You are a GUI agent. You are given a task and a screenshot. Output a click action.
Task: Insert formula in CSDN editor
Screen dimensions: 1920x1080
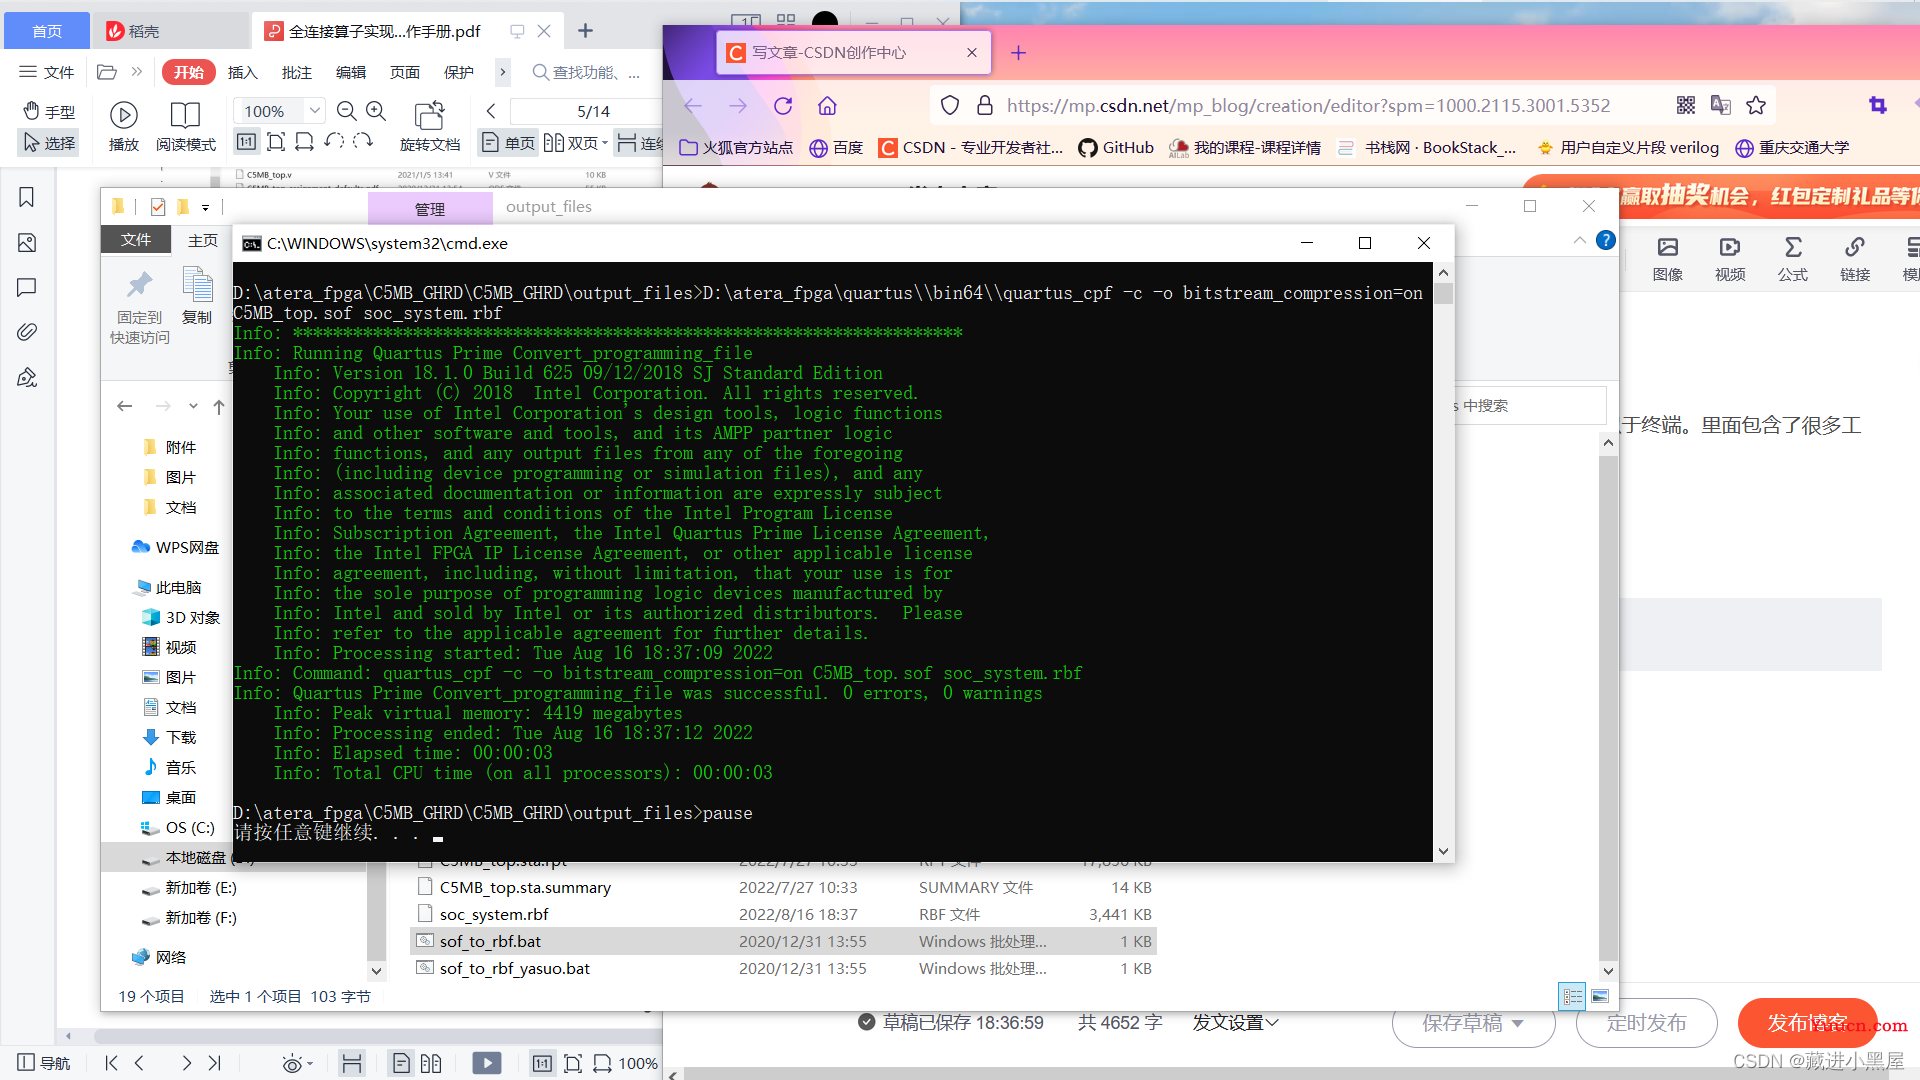[1793, 259]
